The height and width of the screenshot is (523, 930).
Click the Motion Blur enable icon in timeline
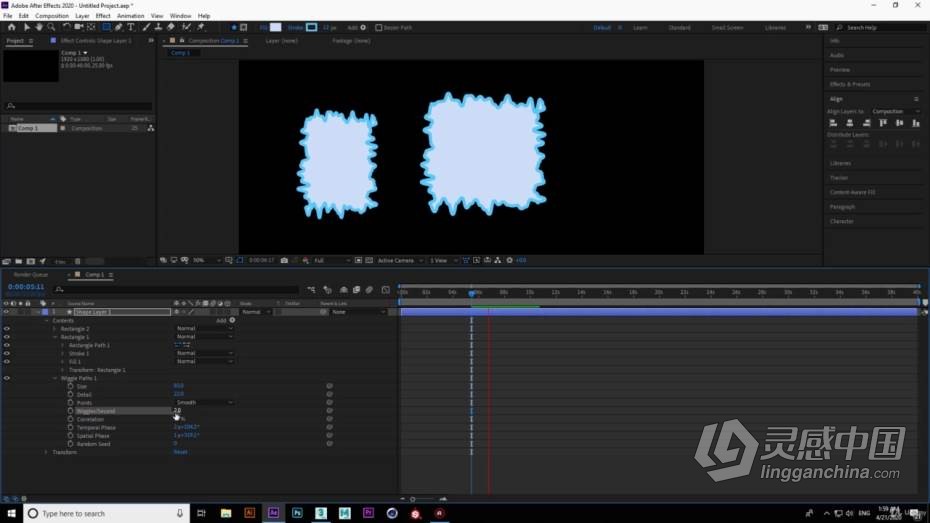pyautogui.click(x=369, y=289)
